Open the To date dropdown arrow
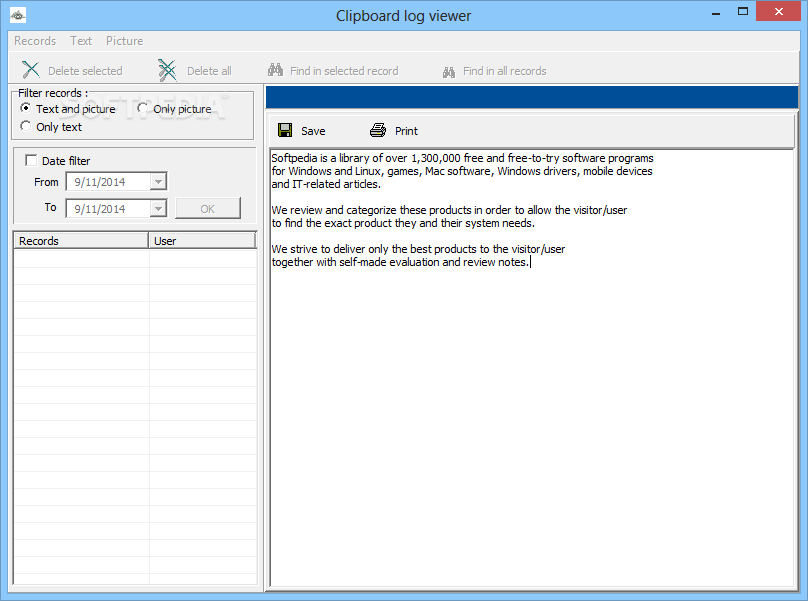 click(158, 209)
